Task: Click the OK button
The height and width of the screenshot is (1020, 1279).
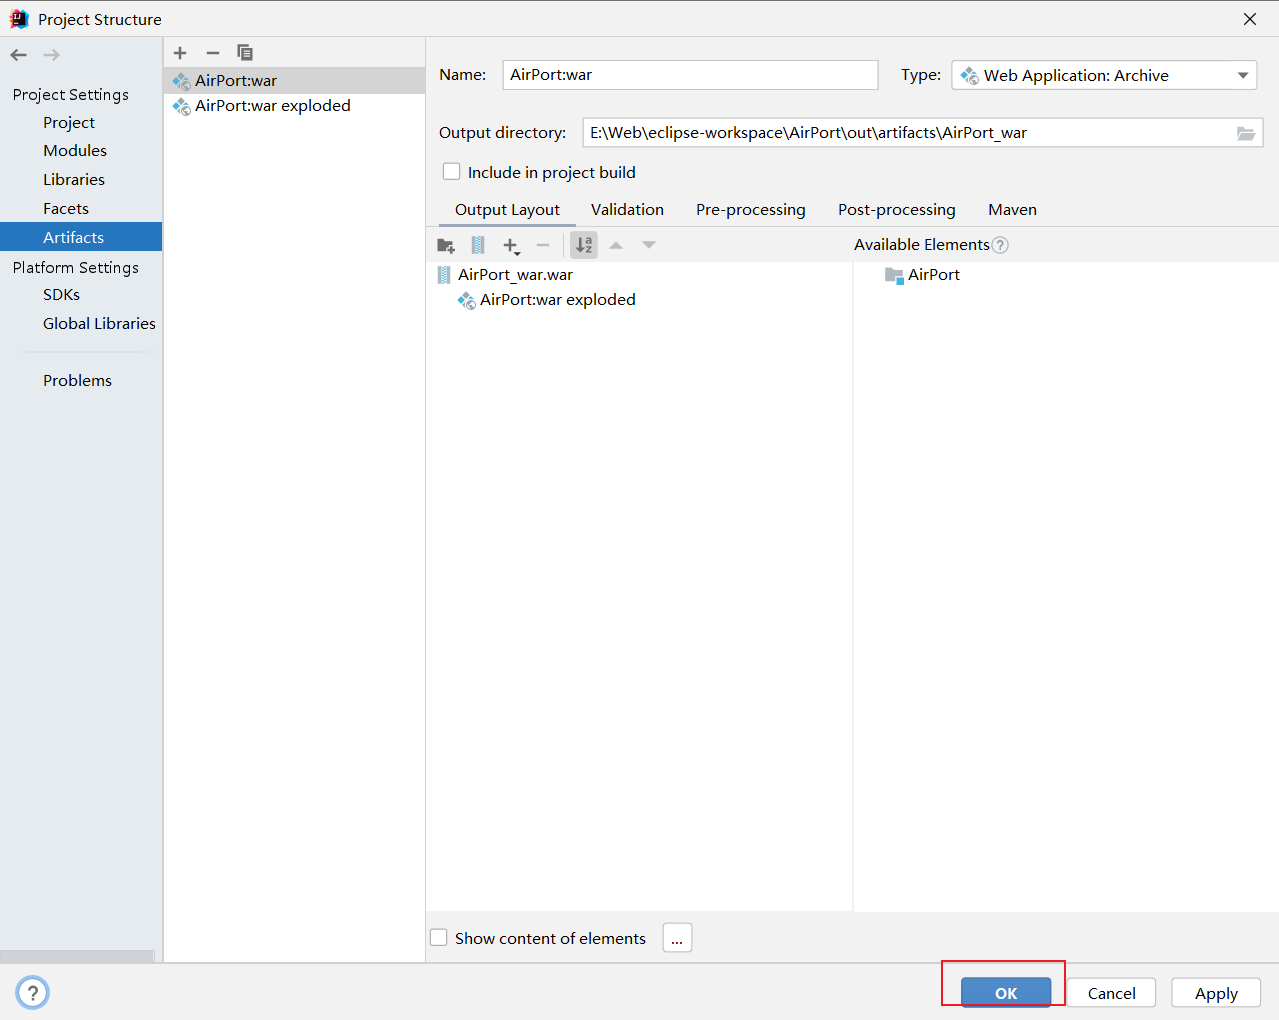Action: click(1003, 992)
